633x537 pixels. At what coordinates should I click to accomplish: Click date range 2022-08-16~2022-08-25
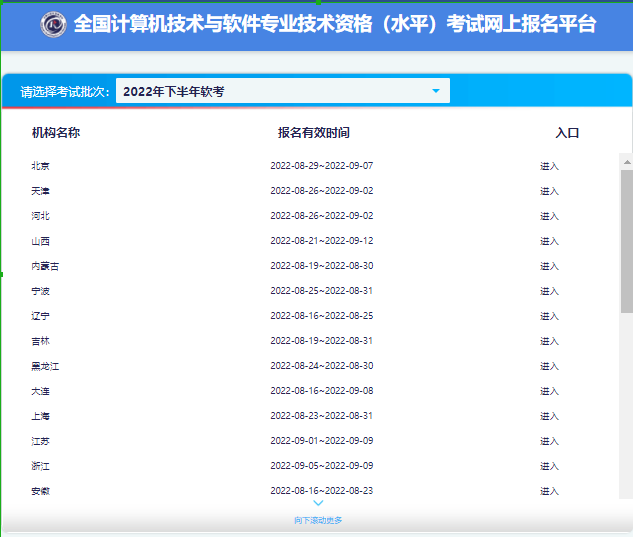click(x=322, y=316)
